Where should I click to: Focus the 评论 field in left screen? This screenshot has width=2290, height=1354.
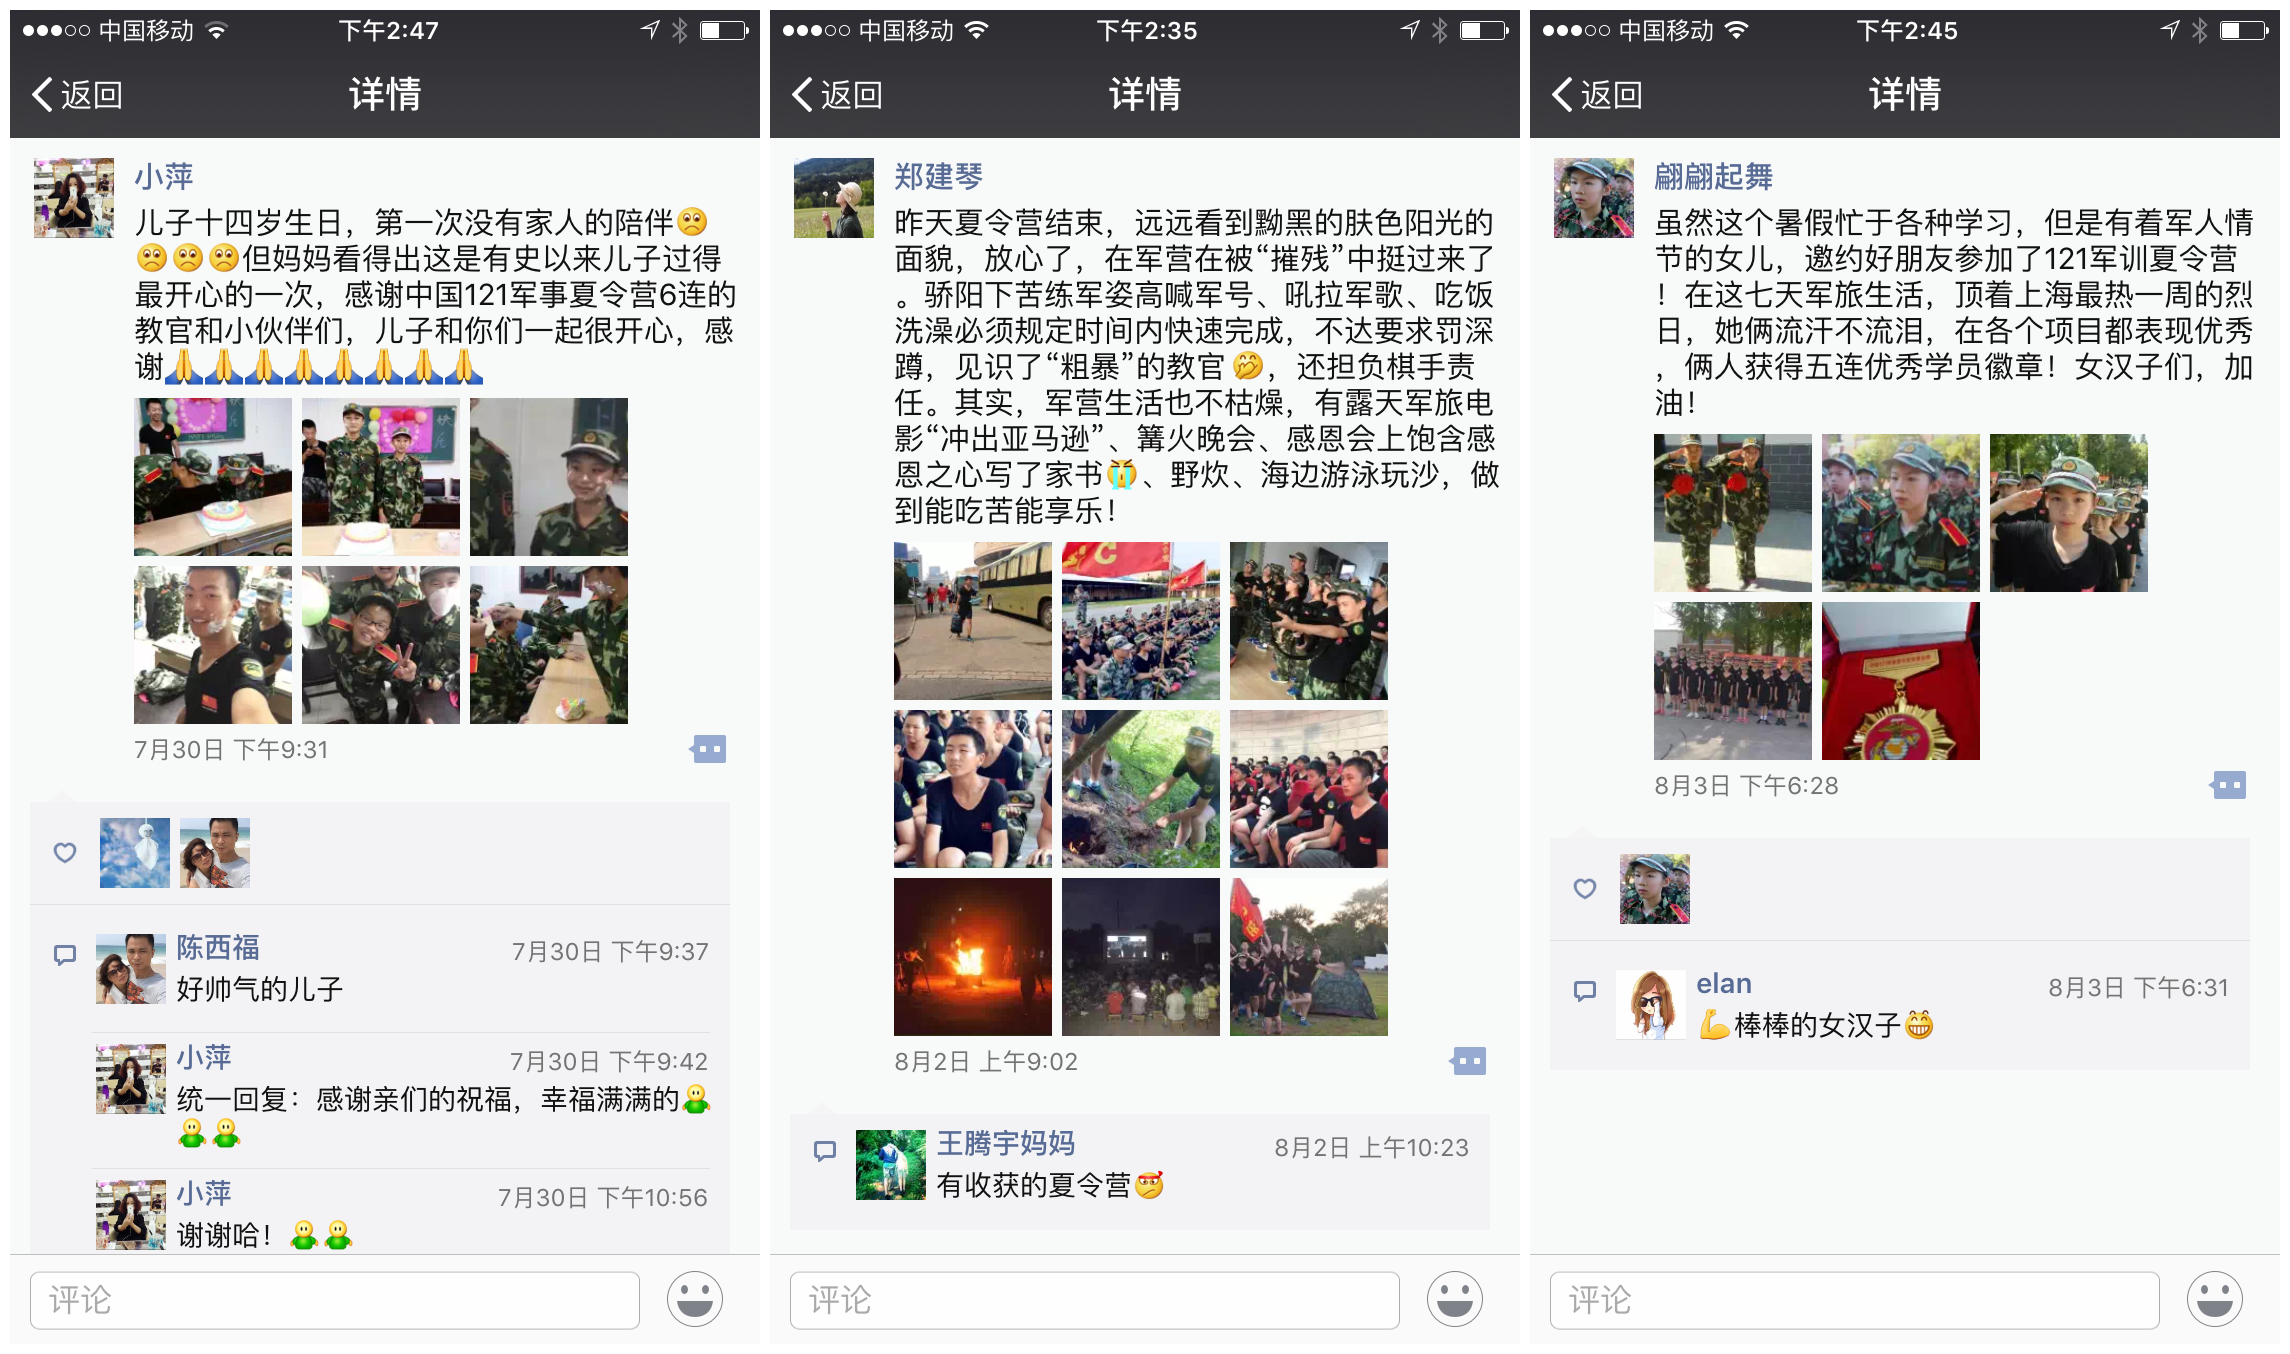click(335, 1300)
